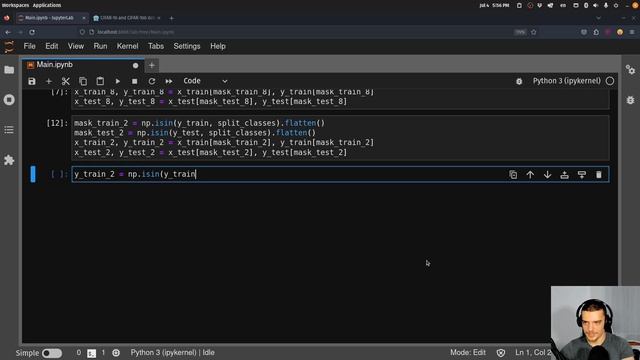Open the Edit menu

(x=51, y=46)
